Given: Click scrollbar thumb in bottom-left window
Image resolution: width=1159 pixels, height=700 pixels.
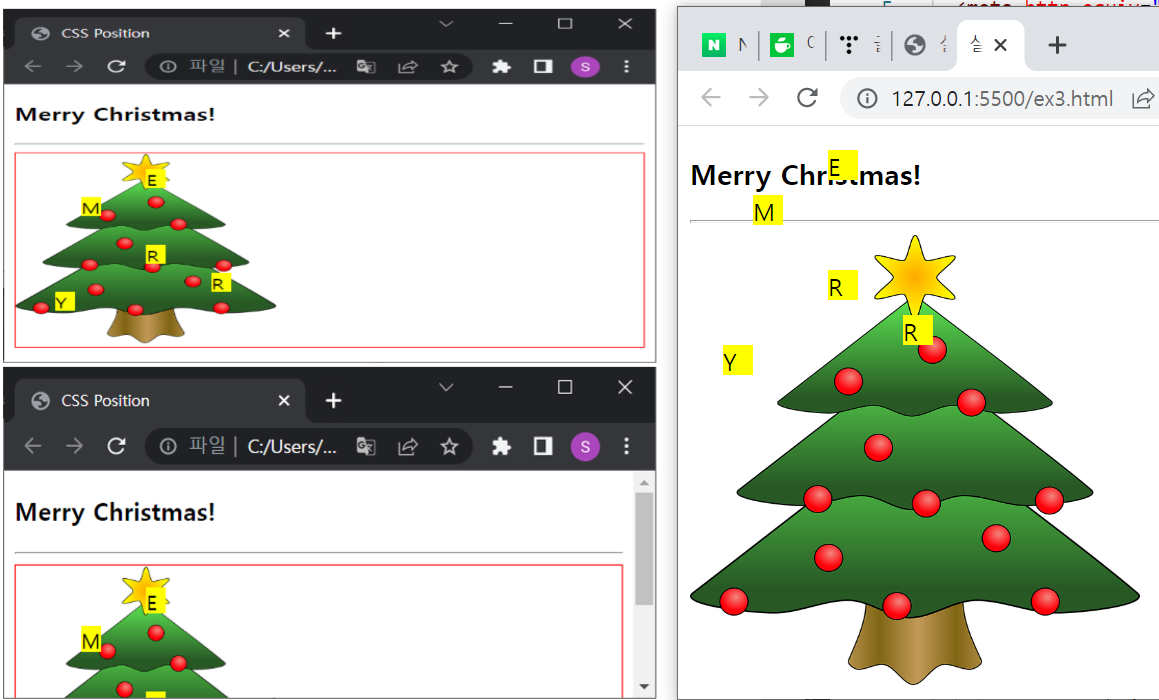Looking at the screenshot, I should (x=644, y=548).
